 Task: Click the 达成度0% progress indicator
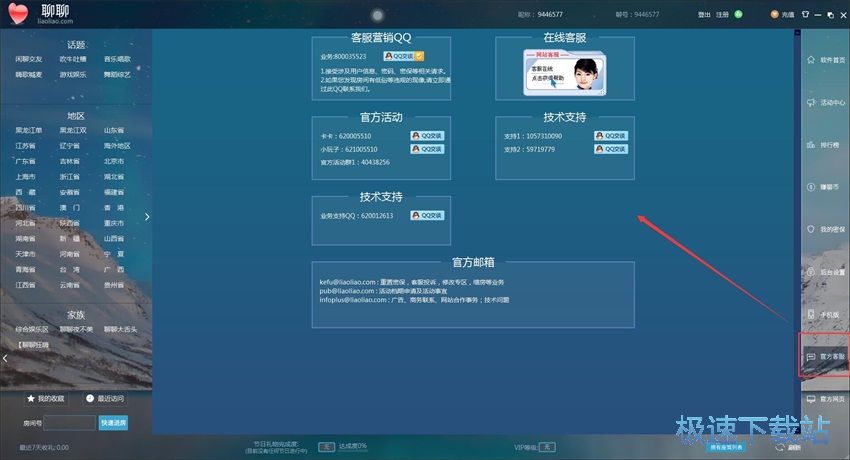352,446
